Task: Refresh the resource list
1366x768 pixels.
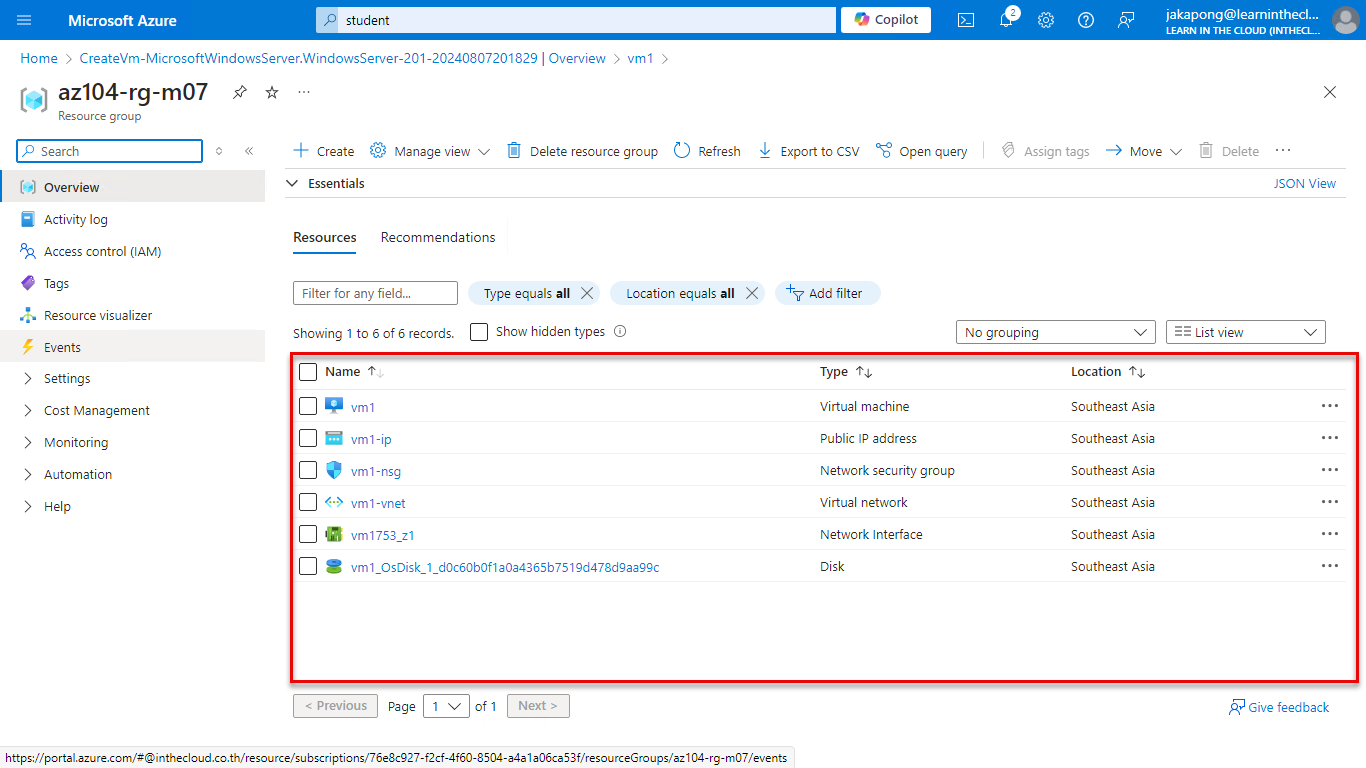Action: pyautogui.click(x=707, y=151)
